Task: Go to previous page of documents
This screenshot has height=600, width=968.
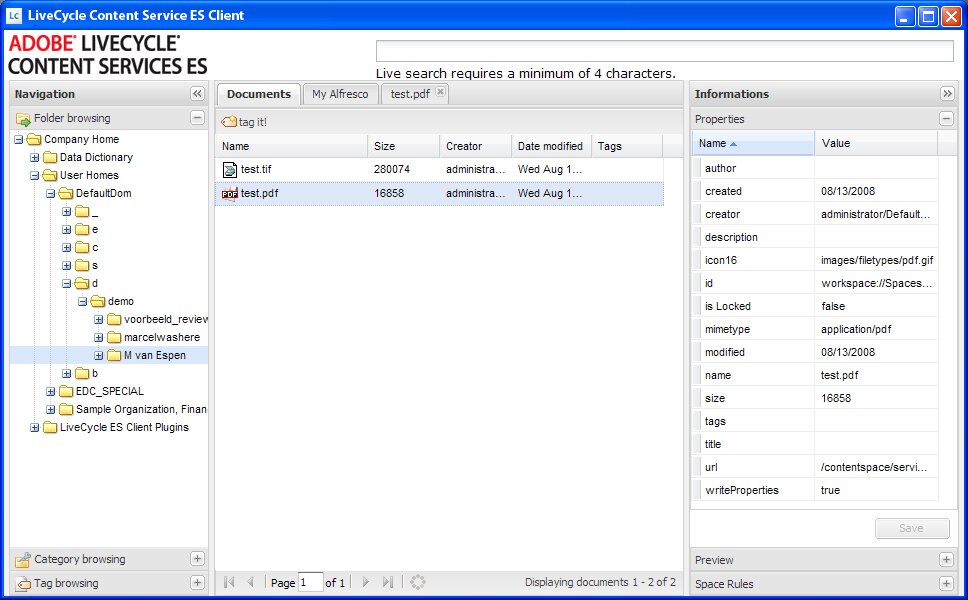Action: [x=251, y=582]
